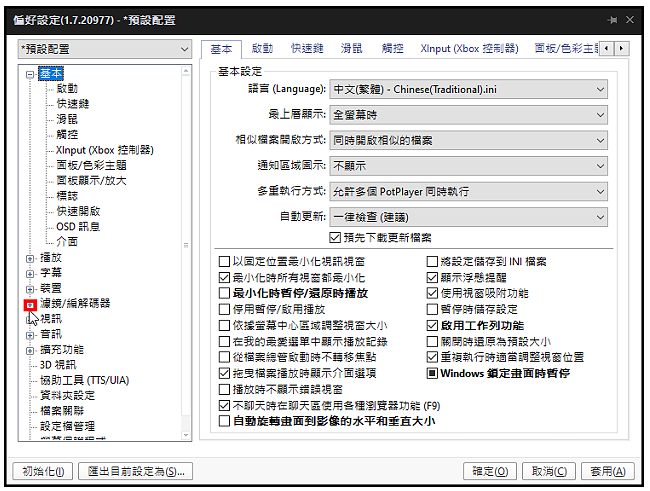This screenshot has width=650, height=491.
Task: Select 協助工具 (TTS/UIA) in the tree
Action: click(x=85, y=380)
